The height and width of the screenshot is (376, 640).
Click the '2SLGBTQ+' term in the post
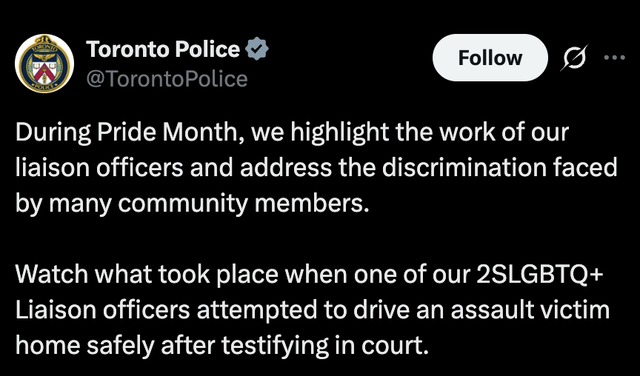(x=540, y=274)
